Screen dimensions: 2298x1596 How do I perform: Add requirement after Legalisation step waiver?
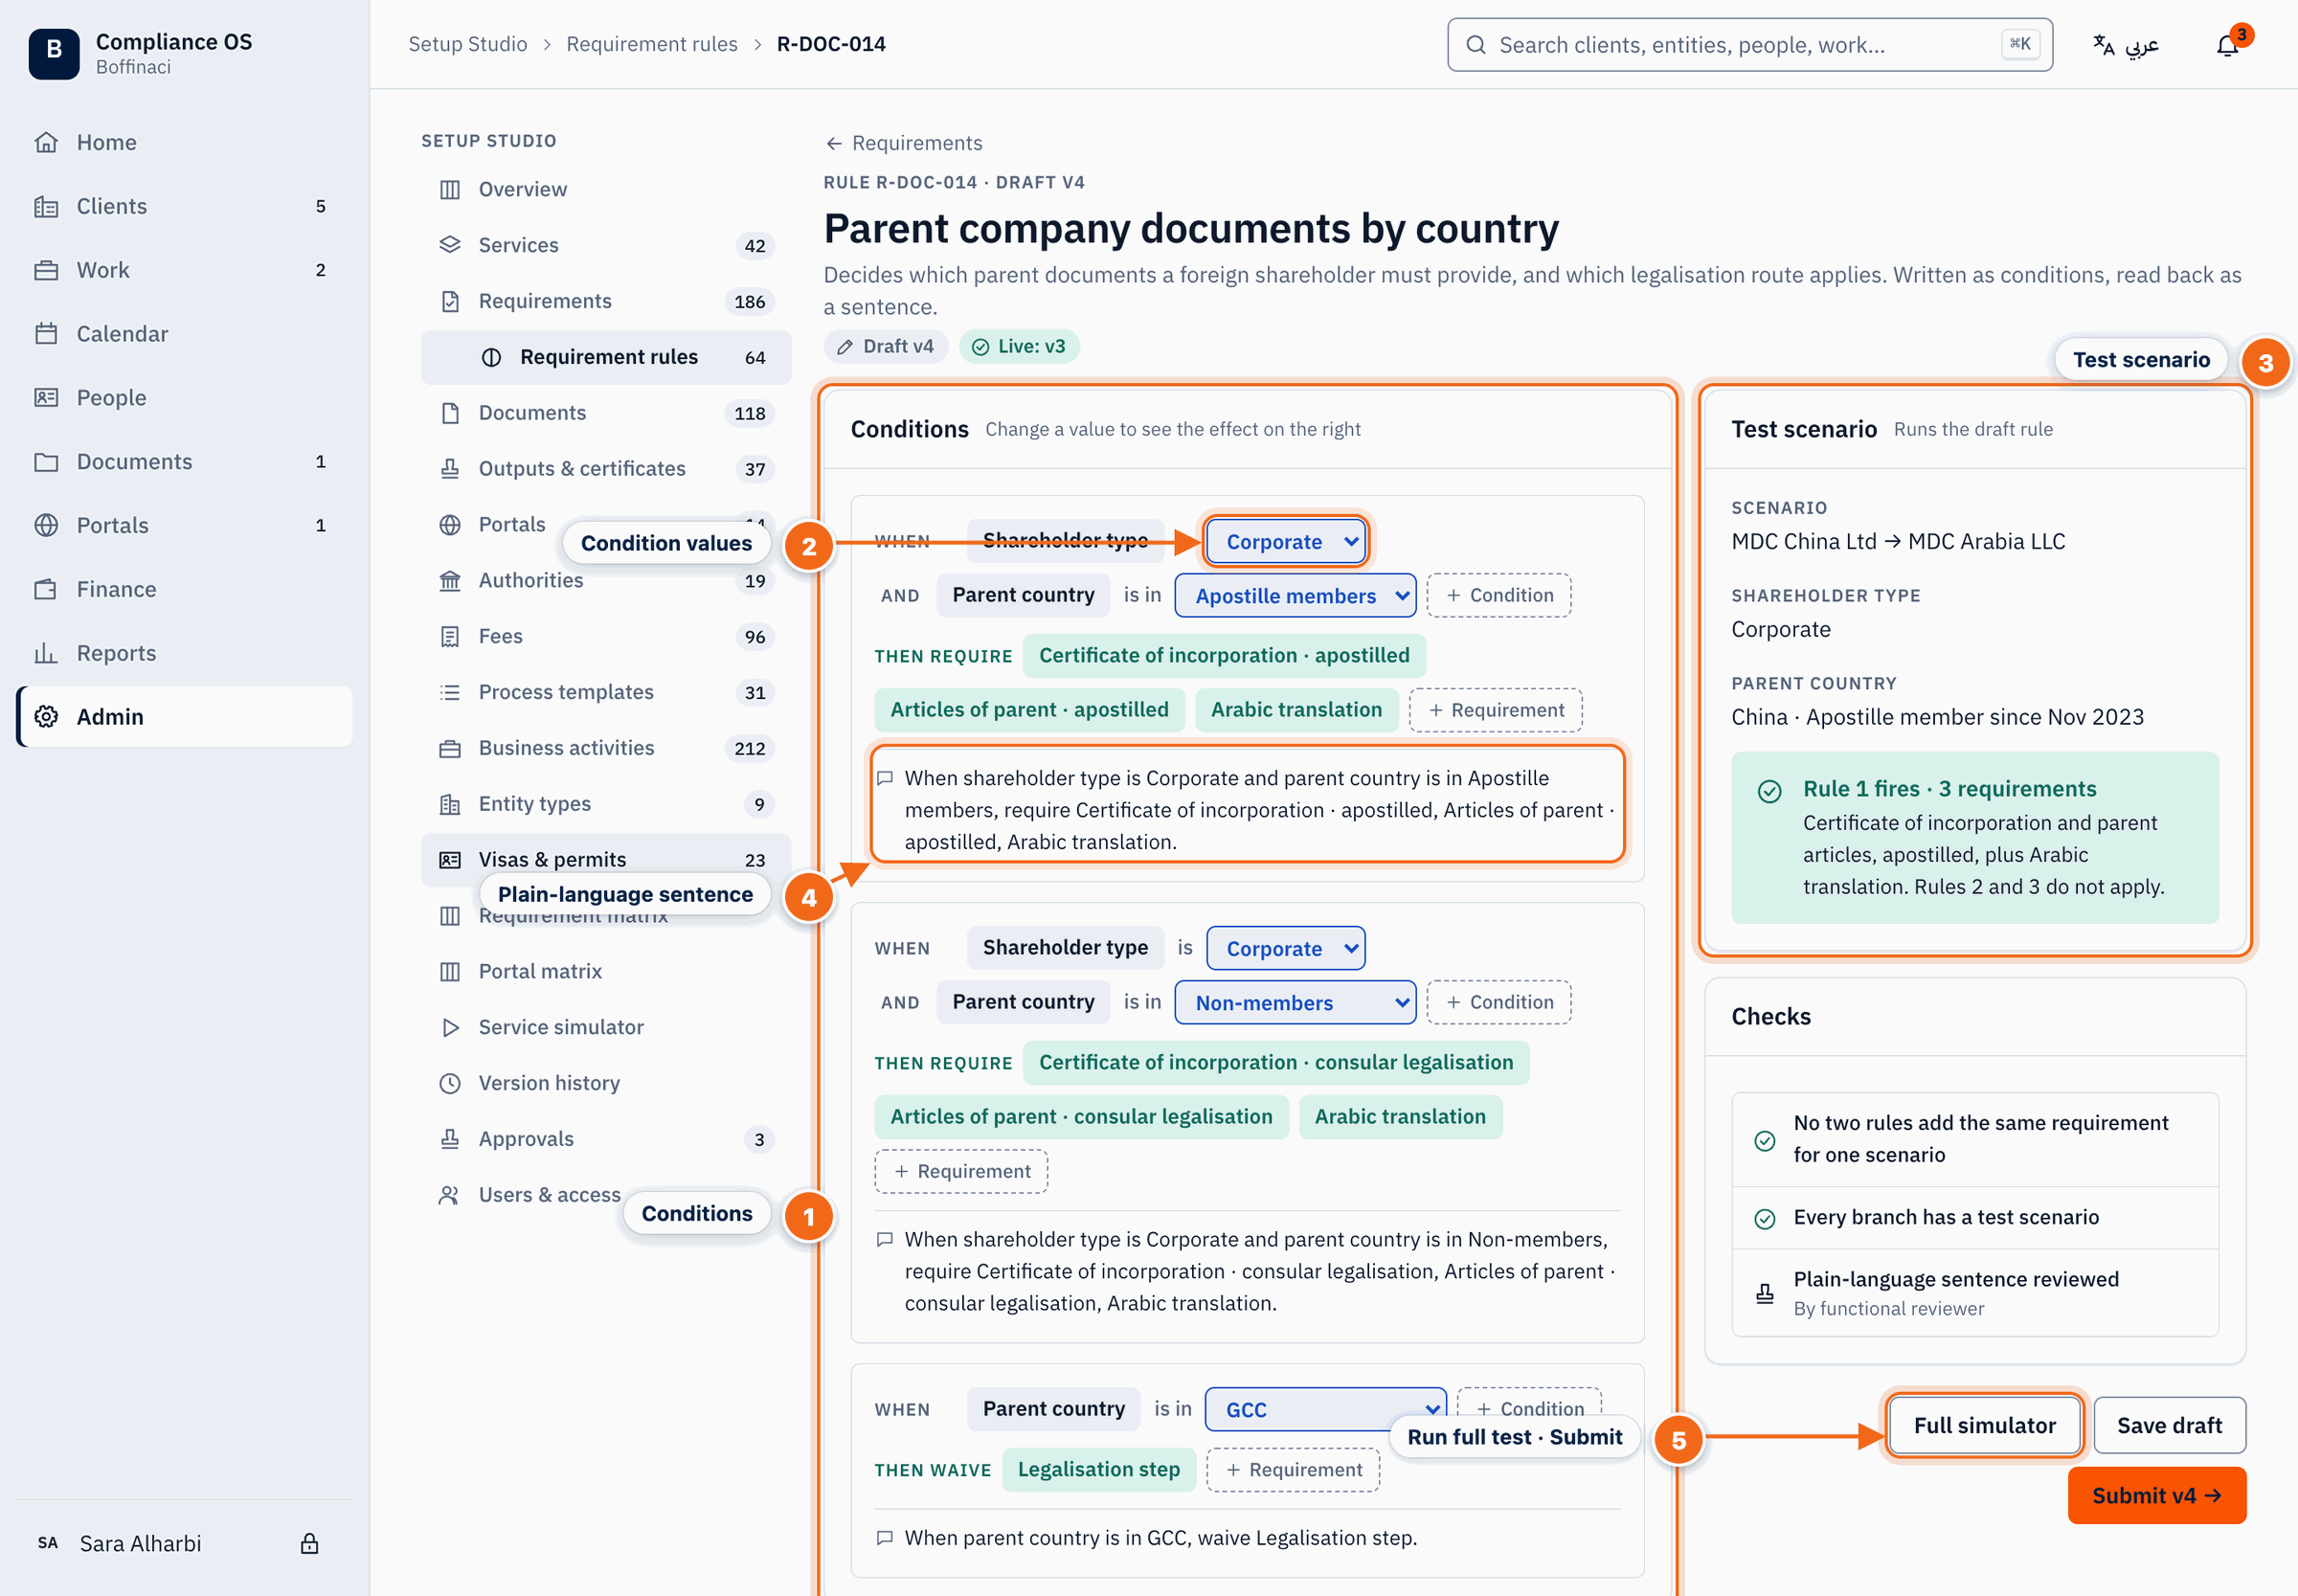pos(1293,1469)
